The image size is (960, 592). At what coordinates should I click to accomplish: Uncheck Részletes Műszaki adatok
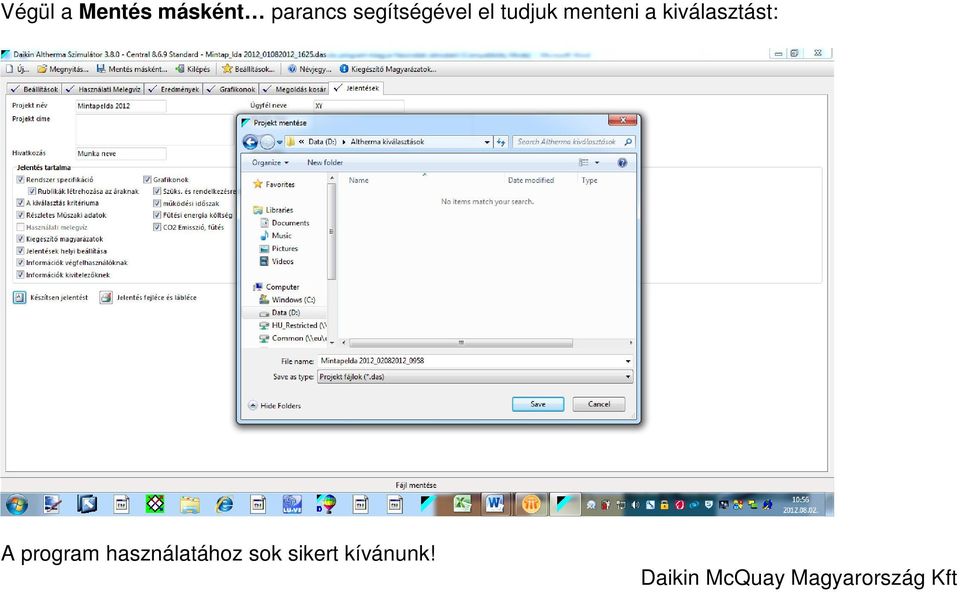[20, 215]
